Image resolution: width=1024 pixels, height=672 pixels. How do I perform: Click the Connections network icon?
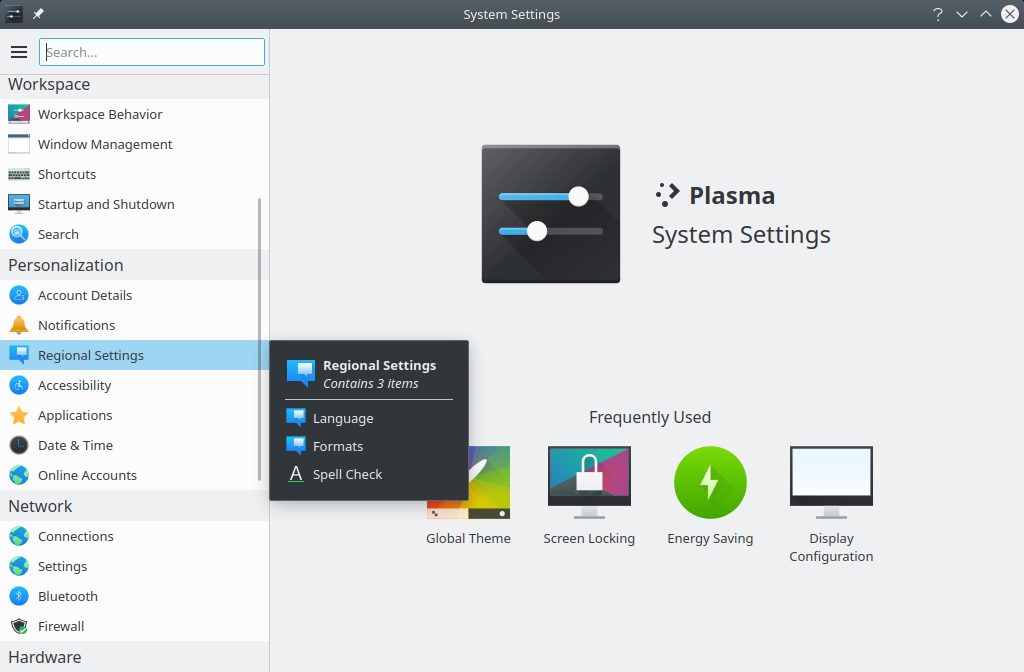(19, 536)
